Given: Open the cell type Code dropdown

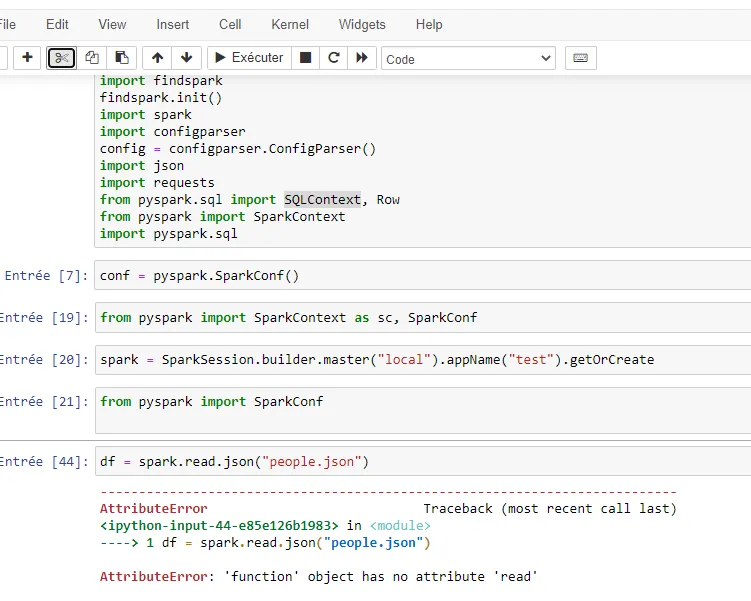Looking at the screenshot, I should click(468, 58).
